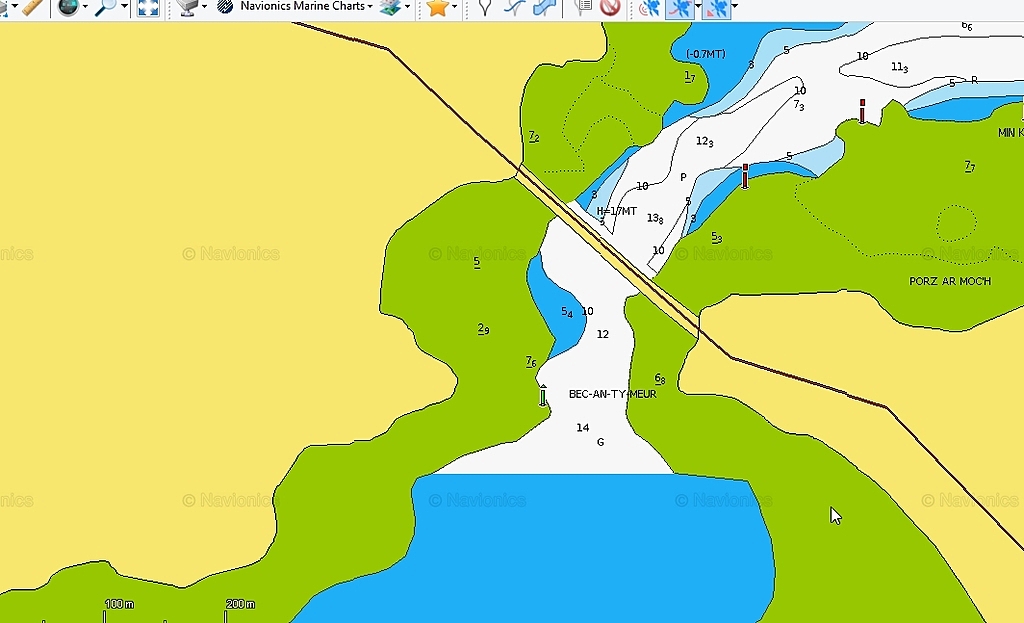Click the 200 m scale bar label
The width and height of the screenshot is (1024, 623).
[240, 604]
